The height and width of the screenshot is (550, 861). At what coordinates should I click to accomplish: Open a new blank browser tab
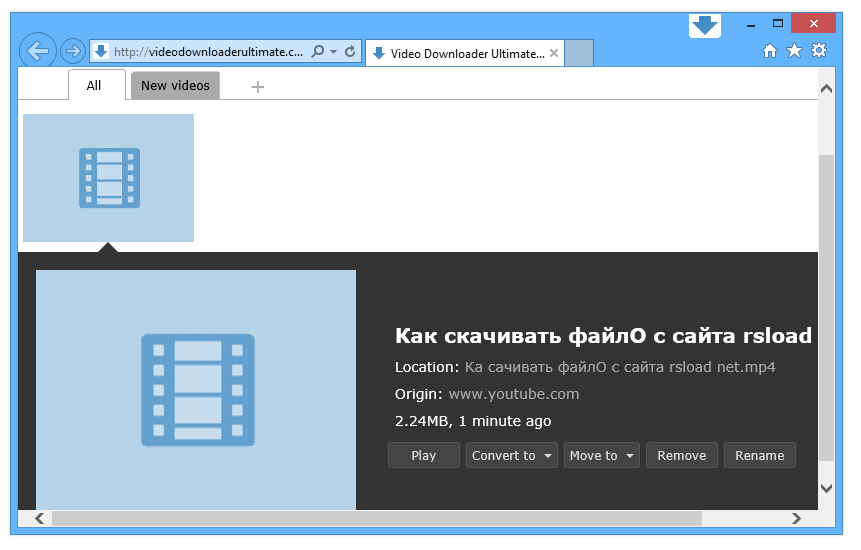[x=579, y=53]
